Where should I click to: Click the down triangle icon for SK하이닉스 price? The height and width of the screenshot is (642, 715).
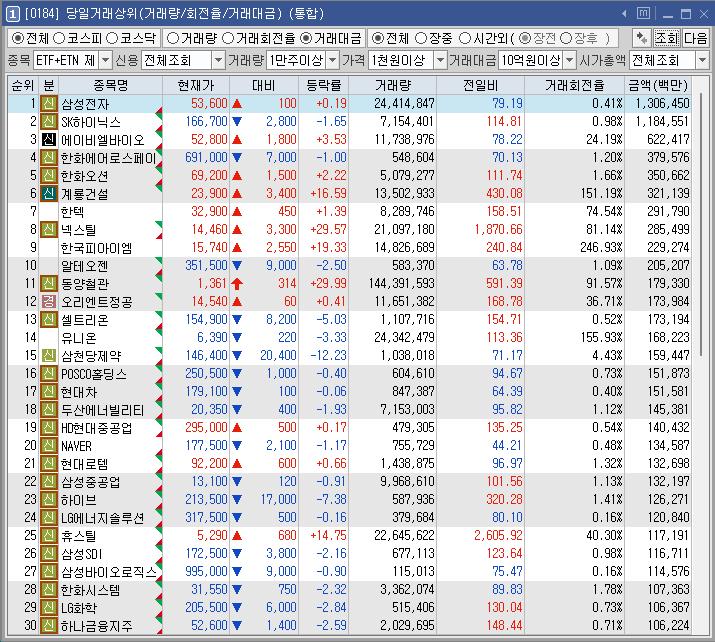point(237,121)
